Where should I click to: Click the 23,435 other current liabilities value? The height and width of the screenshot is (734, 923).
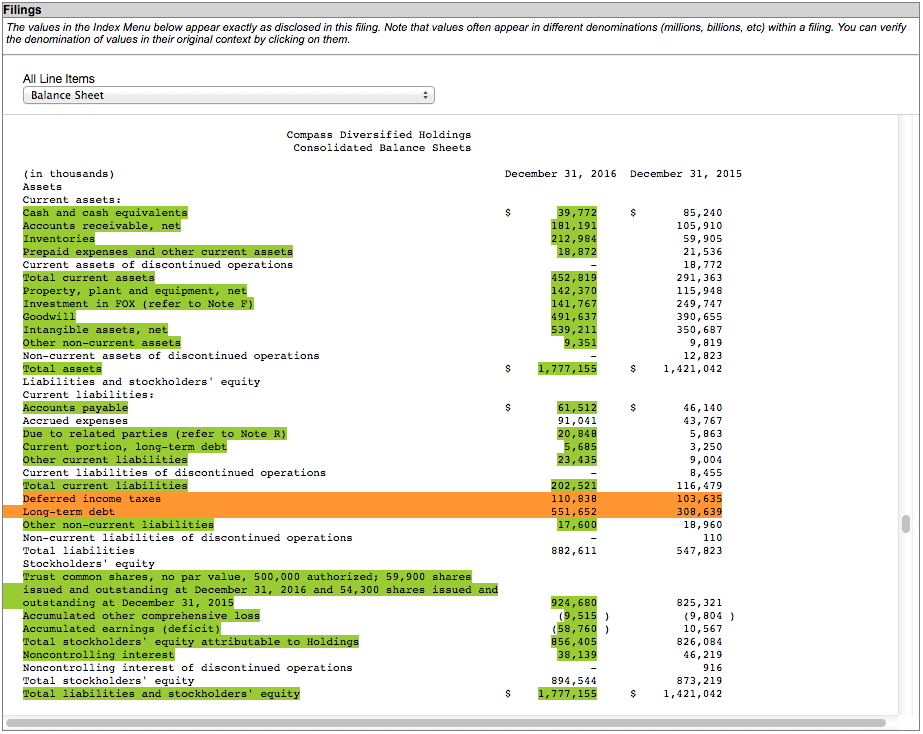point(577,460)
